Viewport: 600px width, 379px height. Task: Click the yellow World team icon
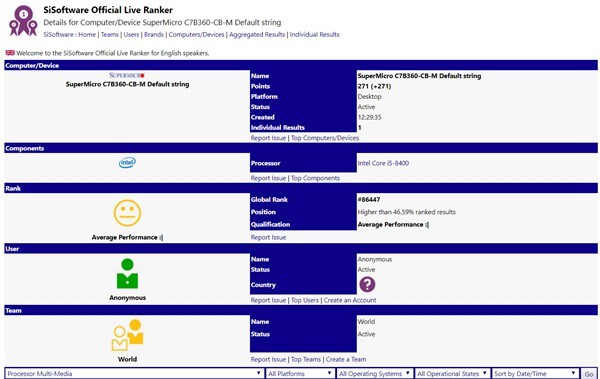click(x=127, y=335)
